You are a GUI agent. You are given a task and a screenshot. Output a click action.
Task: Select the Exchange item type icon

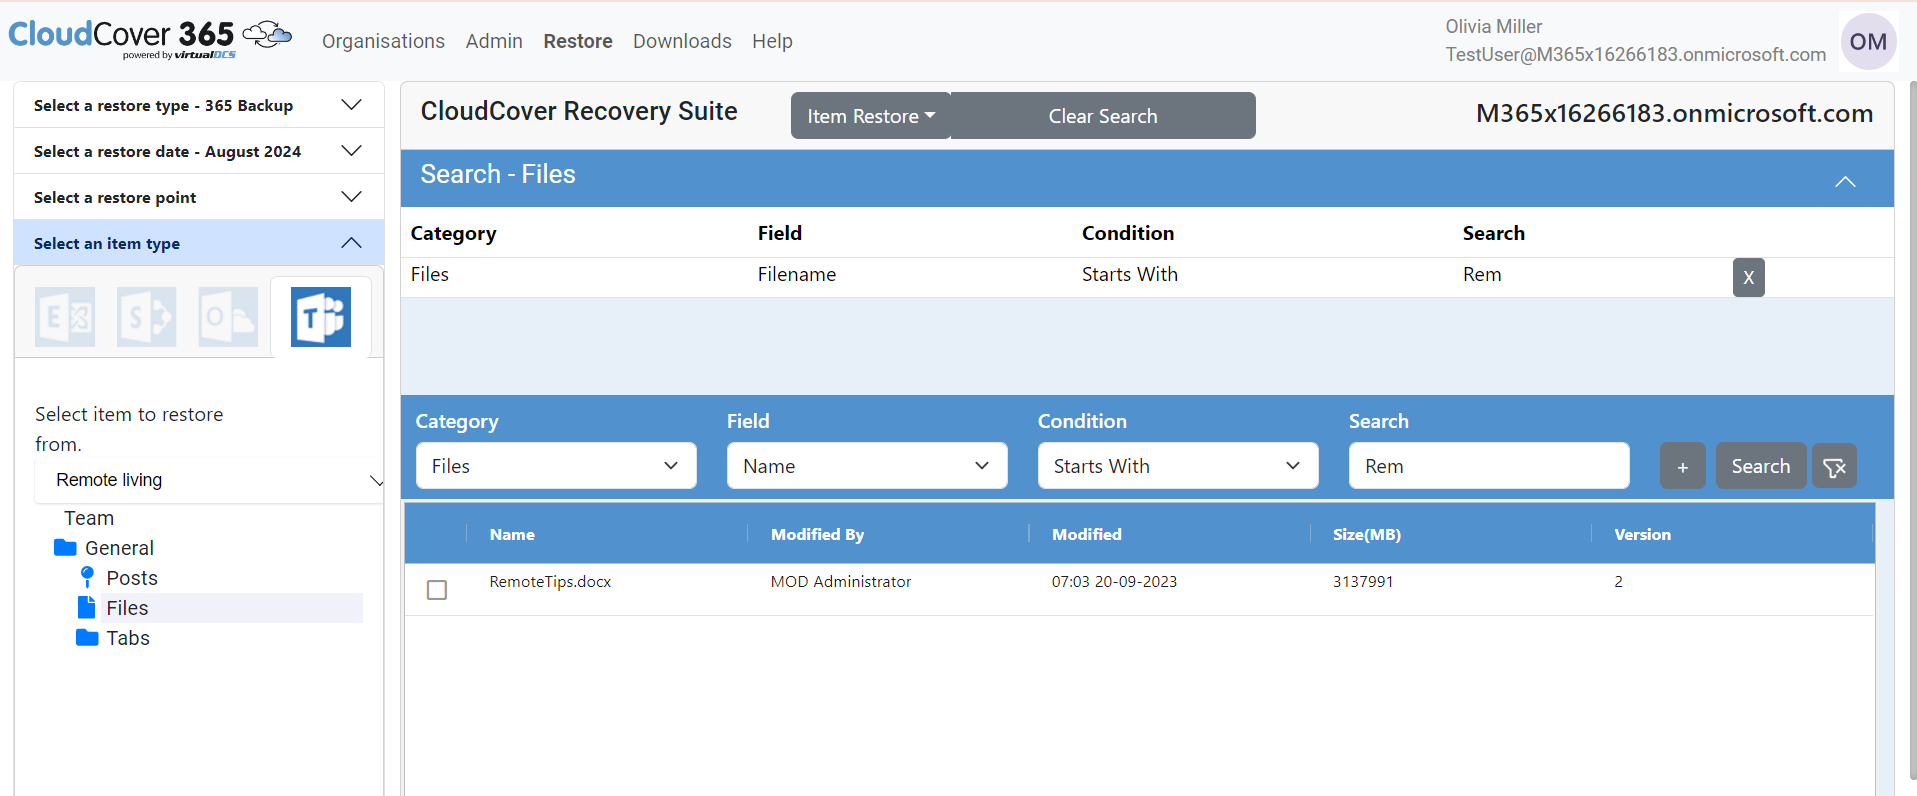click(x=65, y=317)
